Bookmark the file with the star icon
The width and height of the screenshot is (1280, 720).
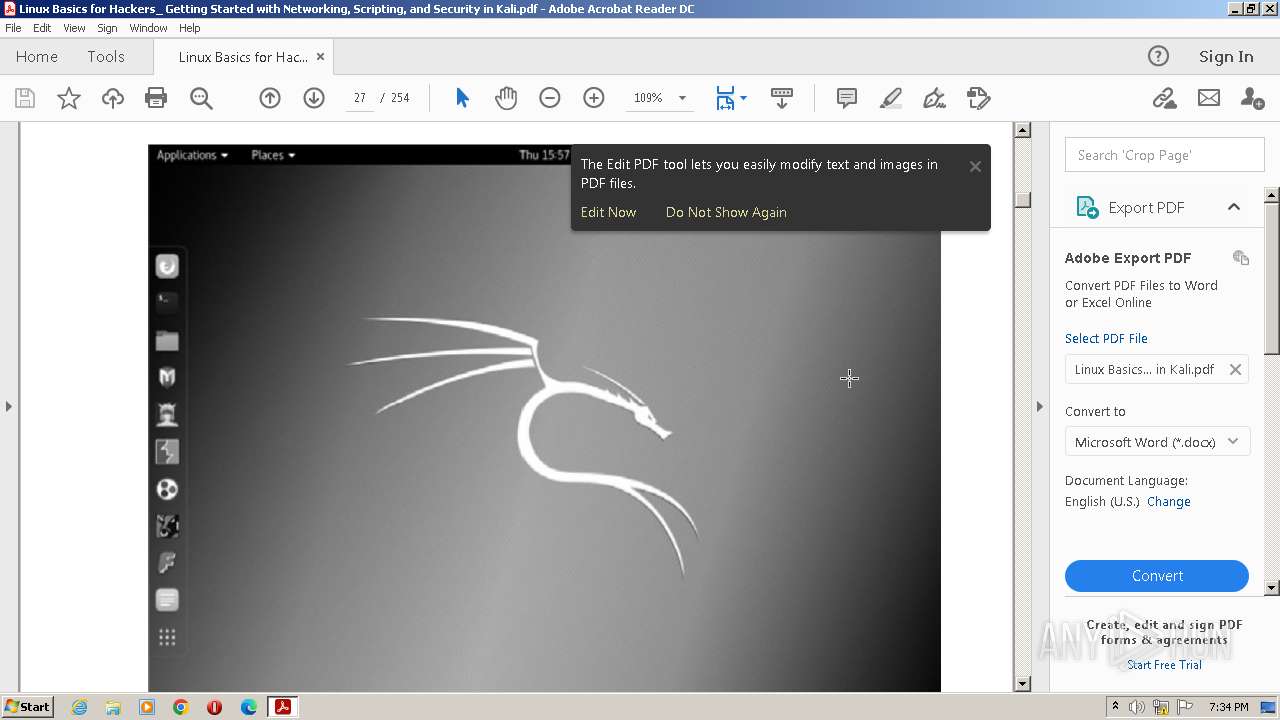[69, 98]
